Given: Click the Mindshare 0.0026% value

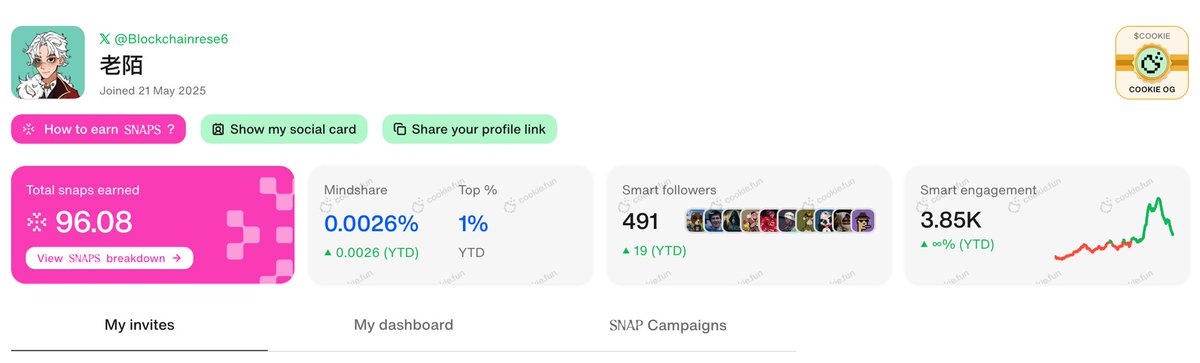Looking at the screenshot, I should tap(371, 222).
